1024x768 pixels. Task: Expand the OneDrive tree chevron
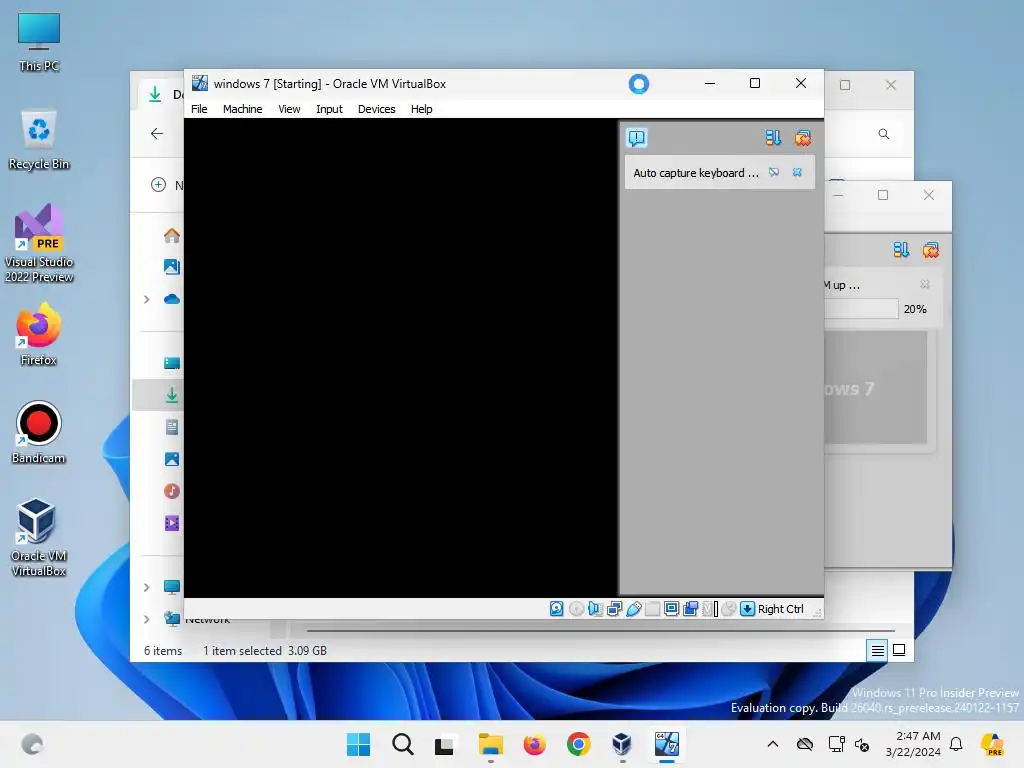(146, 299)
